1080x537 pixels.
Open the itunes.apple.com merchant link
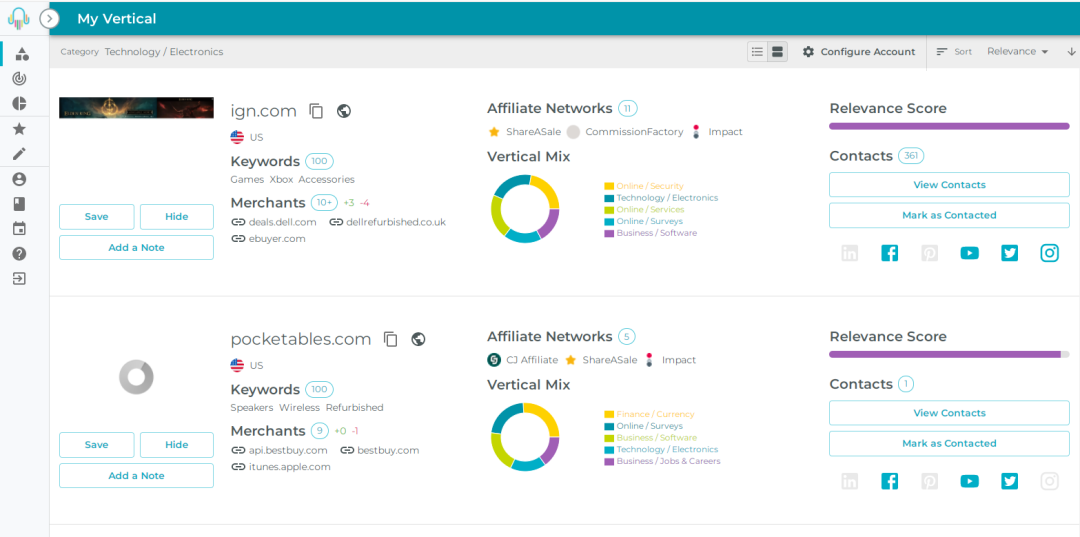tap(280, 467)
